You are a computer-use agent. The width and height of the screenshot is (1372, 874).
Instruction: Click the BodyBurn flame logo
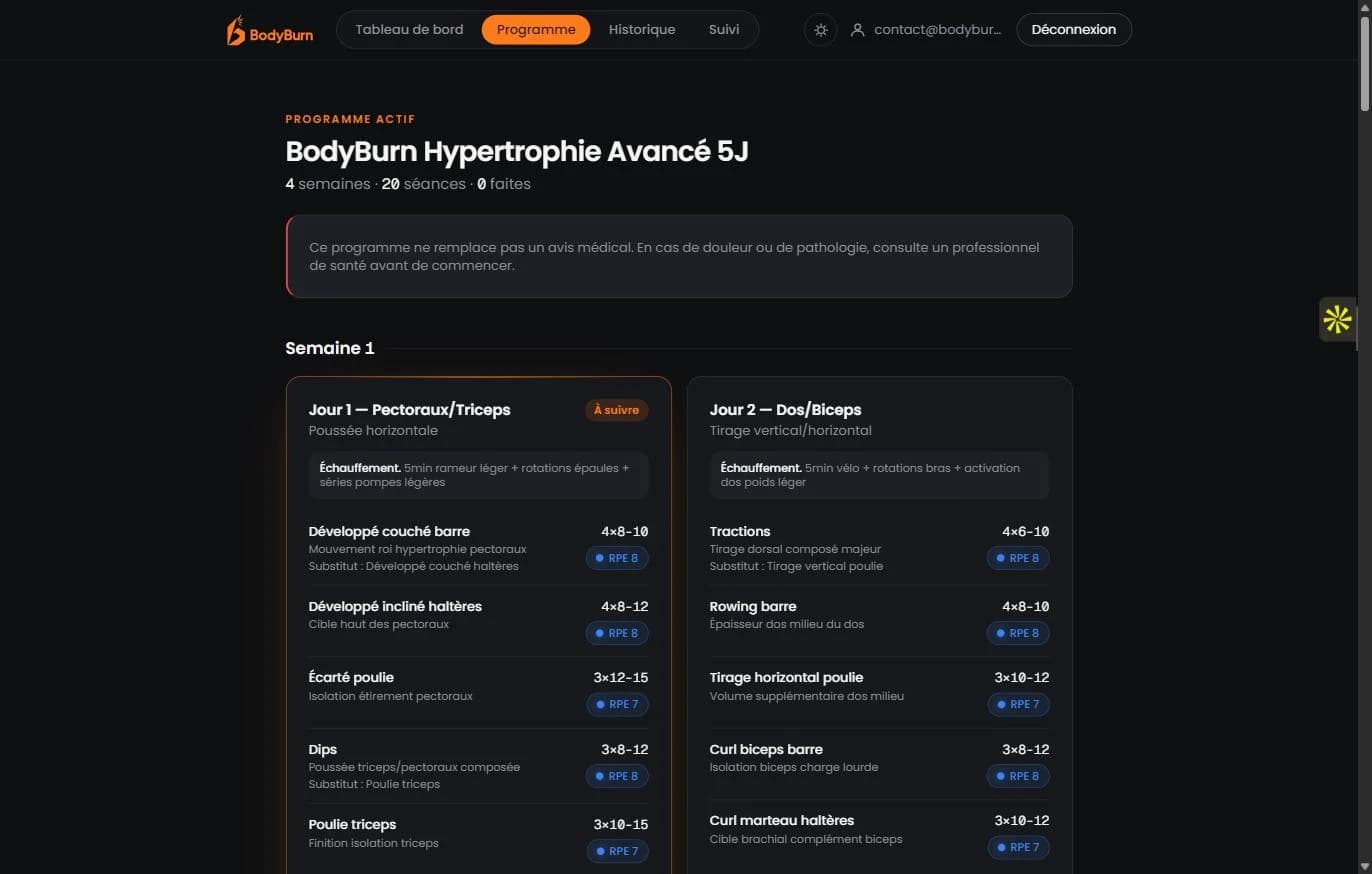pos(269,30)
